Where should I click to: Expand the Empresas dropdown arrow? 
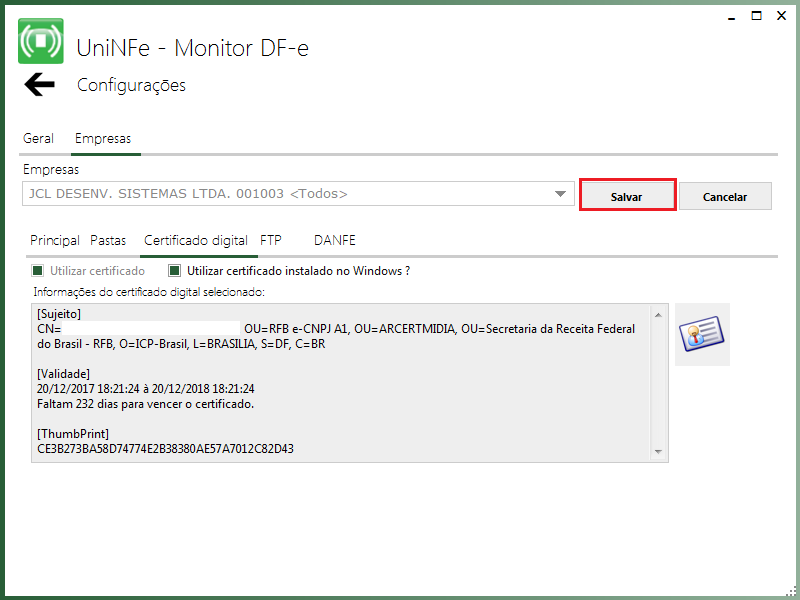click(x=560, y=194)
